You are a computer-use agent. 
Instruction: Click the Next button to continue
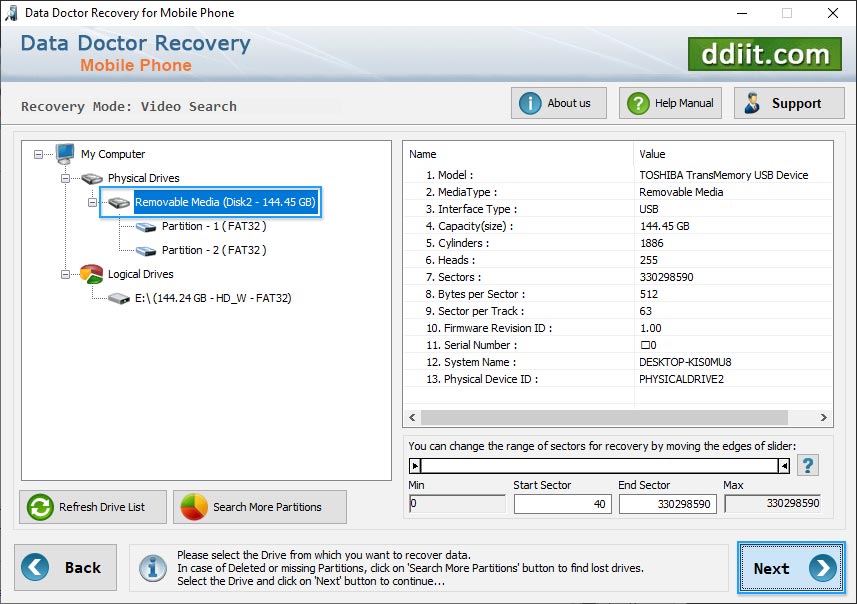pyautogui.click(x=790, y=568)
